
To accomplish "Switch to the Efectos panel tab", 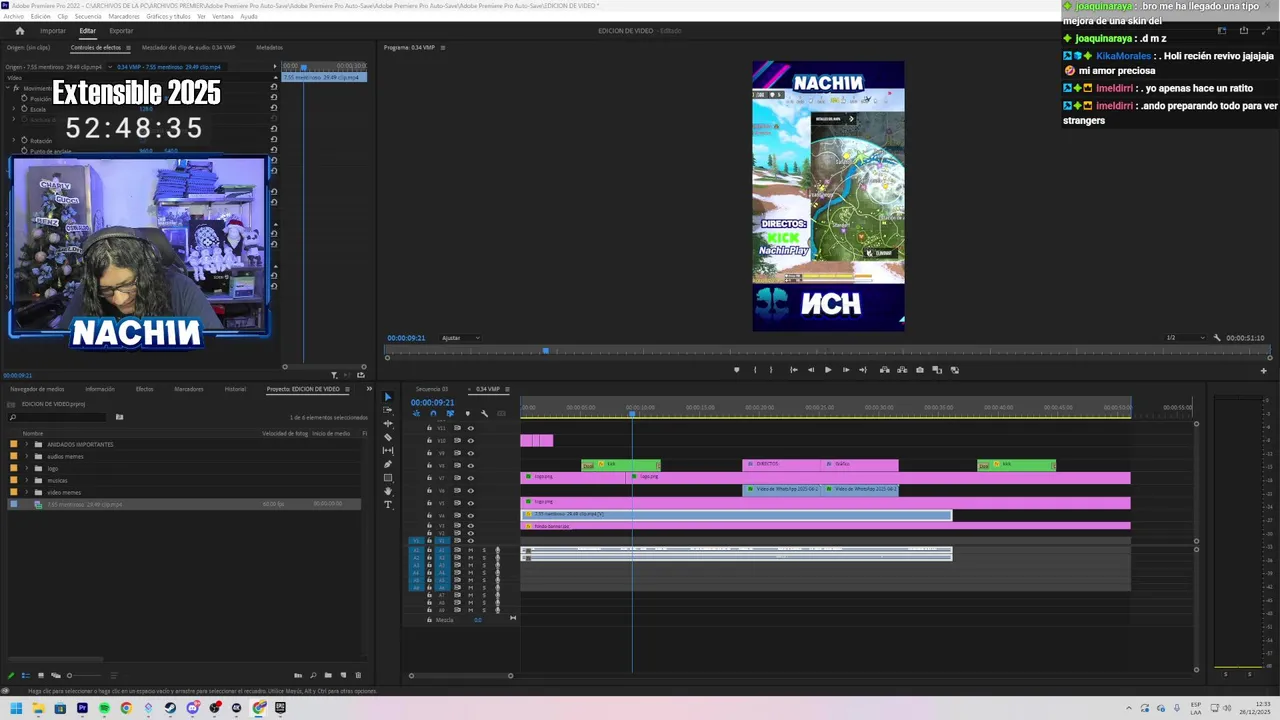I will [x=145, y=389].
